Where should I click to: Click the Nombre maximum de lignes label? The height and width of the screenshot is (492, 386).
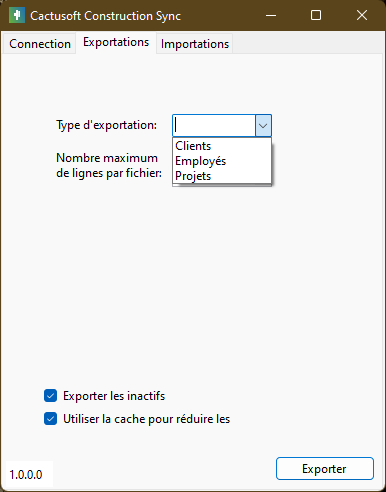coord(109,165)
